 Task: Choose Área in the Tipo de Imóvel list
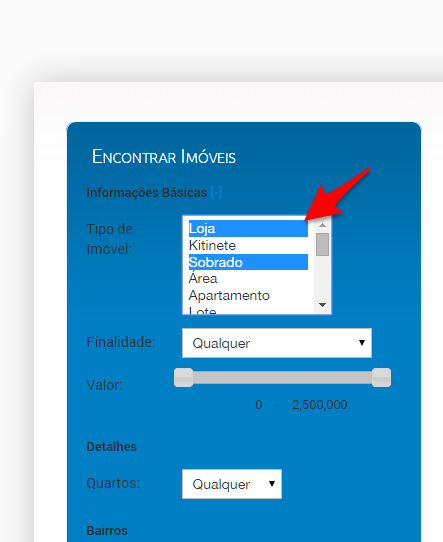click(248, 279)
